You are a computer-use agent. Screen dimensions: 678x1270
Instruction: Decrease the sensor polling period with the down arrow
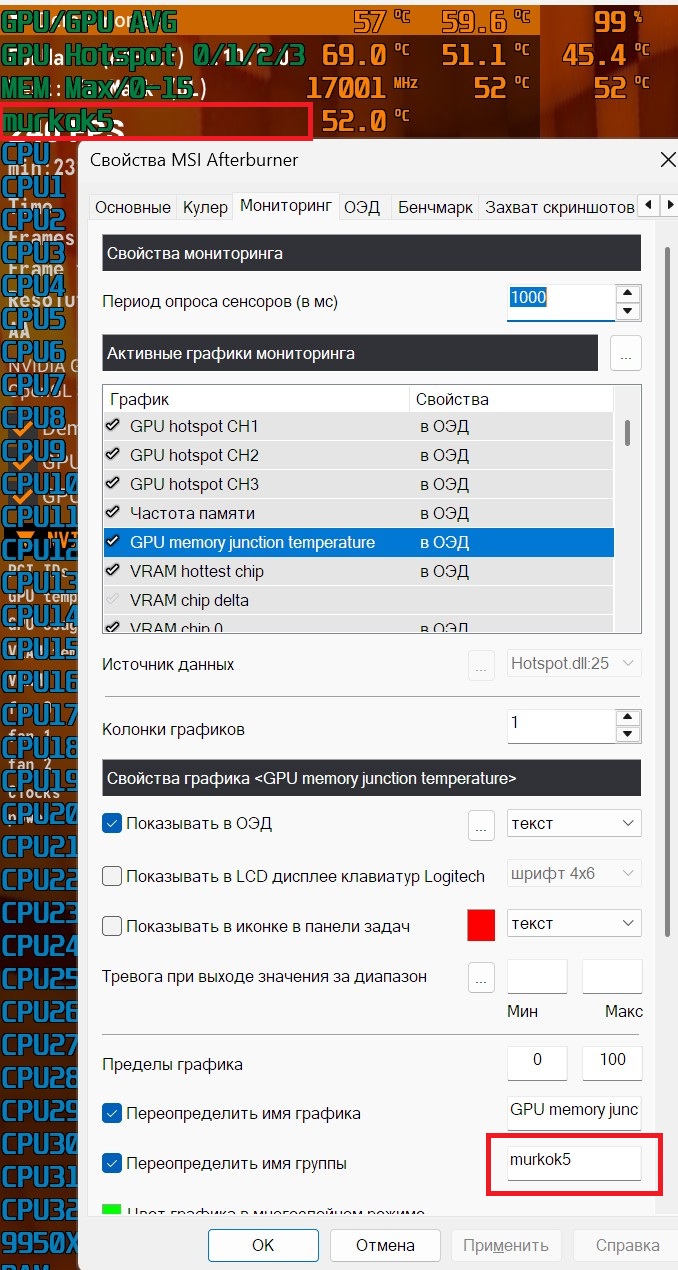(628, 311)
